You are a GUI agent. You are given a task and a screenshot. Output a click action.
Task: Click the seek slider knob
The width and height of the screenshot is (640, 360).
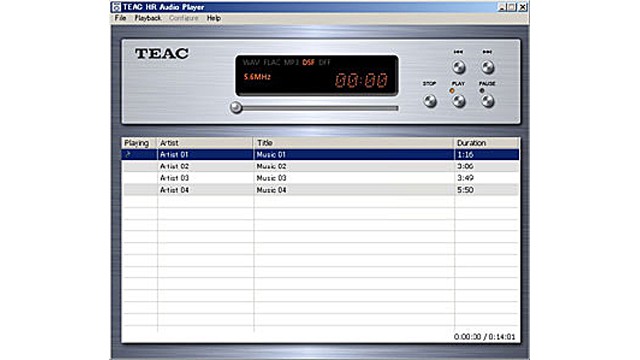(236, 108)
